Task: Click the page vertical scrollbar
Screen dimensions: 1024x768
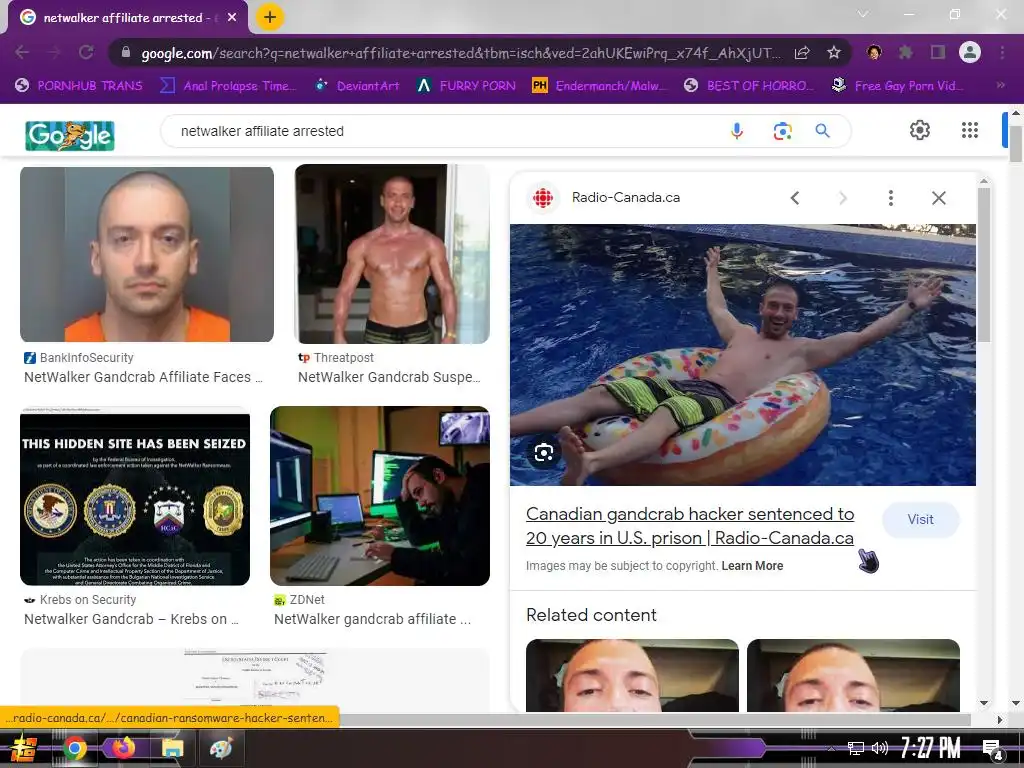Action: point(1016,144)
